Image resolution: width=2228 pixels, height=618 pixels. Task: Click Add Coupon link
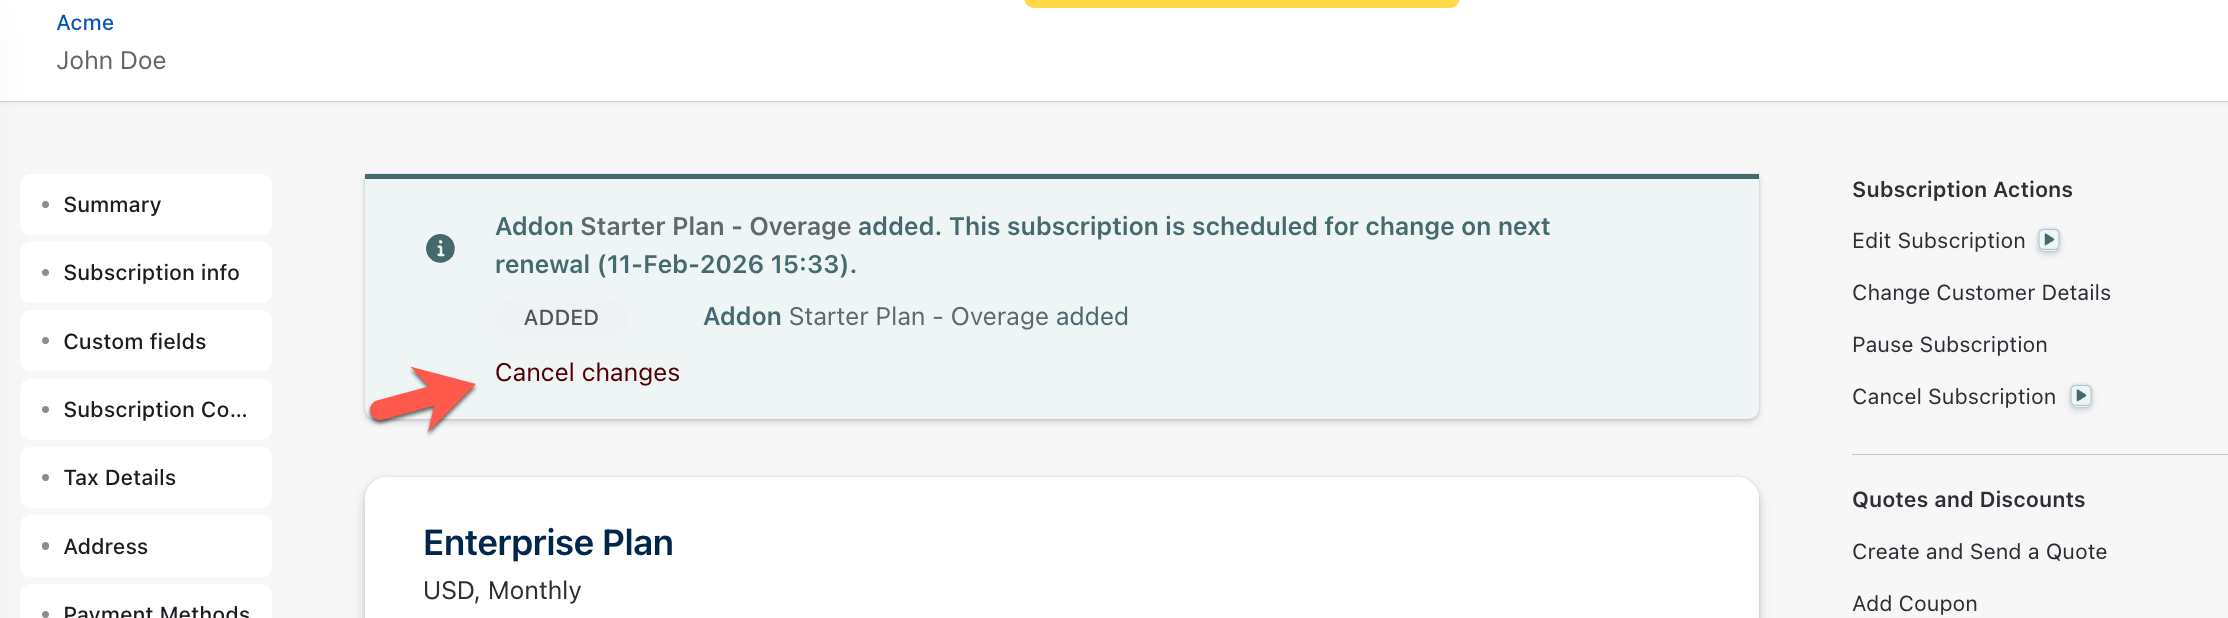pos(1914,604)
